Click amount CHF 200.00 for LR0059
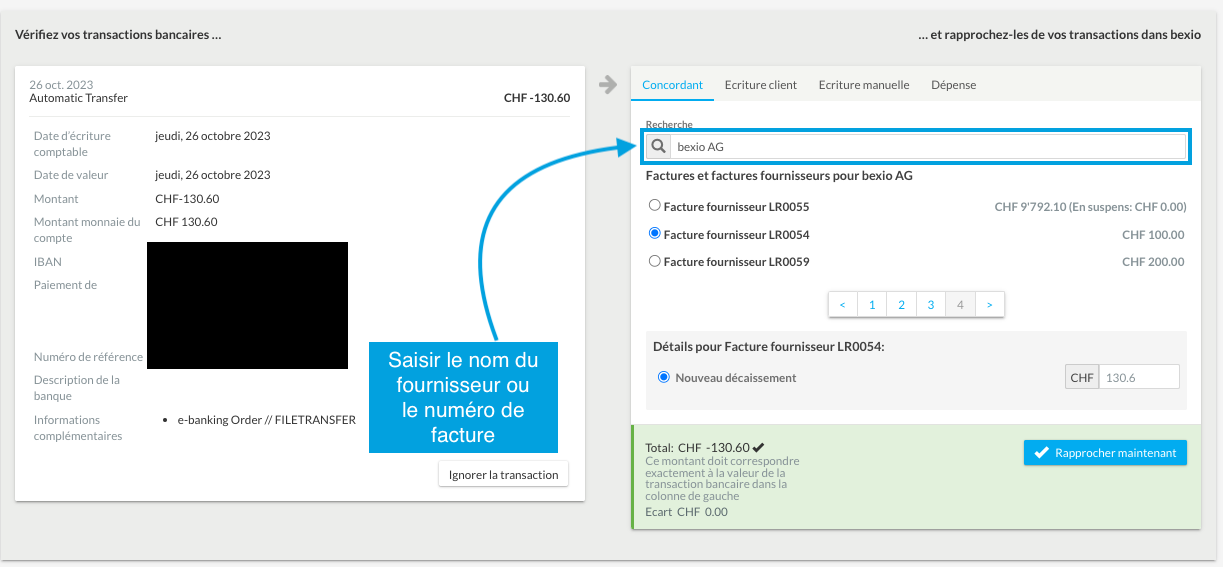 pyautogui.click(x=1153, y=262)
